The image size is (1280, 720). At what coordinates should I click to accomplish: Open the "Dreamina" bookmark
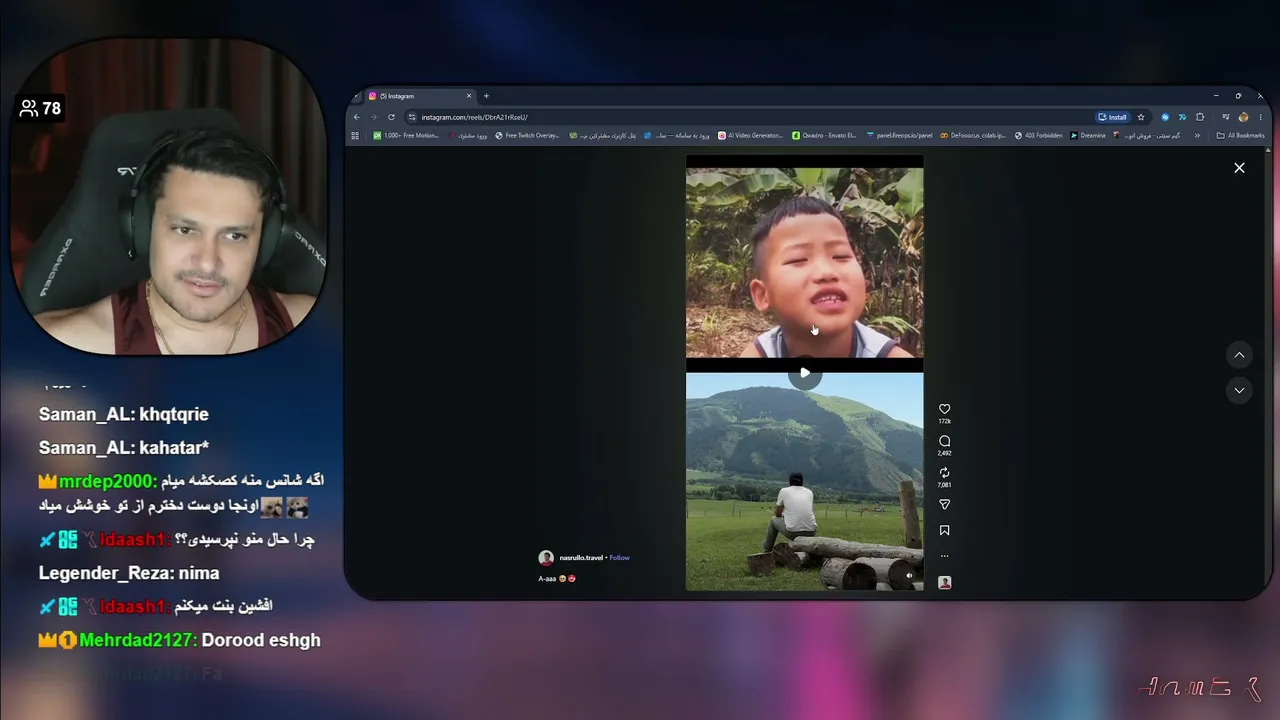(1088, 135)
